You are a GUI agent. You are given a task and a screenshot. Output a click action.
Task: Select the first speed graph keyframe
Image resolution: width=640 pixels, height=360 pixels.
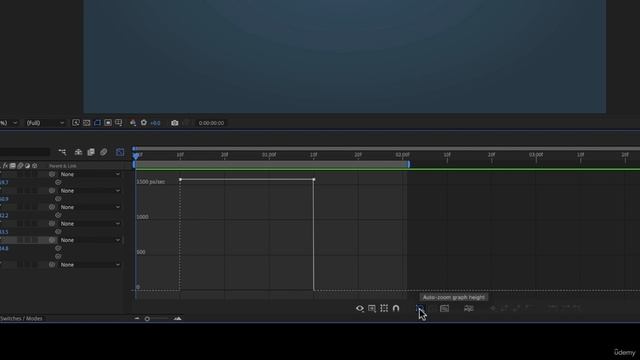coord(180,179)
